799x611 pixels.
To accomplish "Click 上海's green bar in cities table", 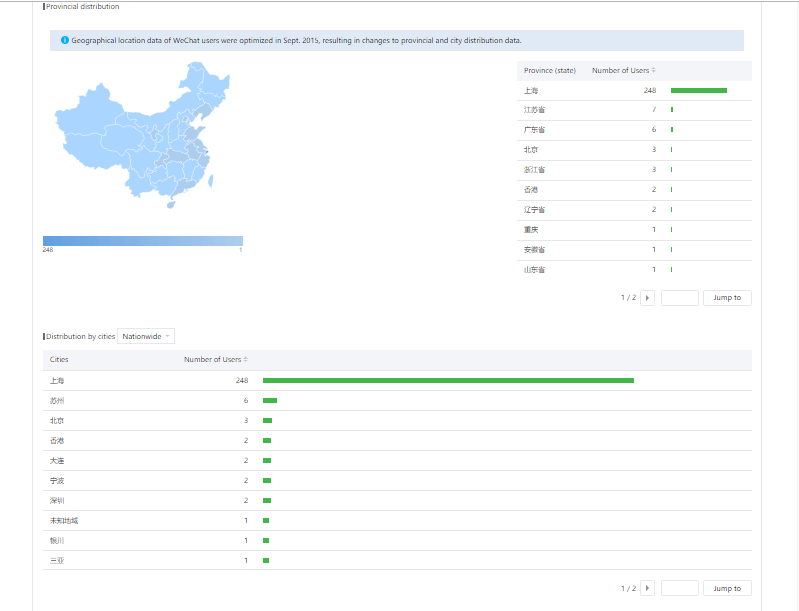I will click(448, 380).
